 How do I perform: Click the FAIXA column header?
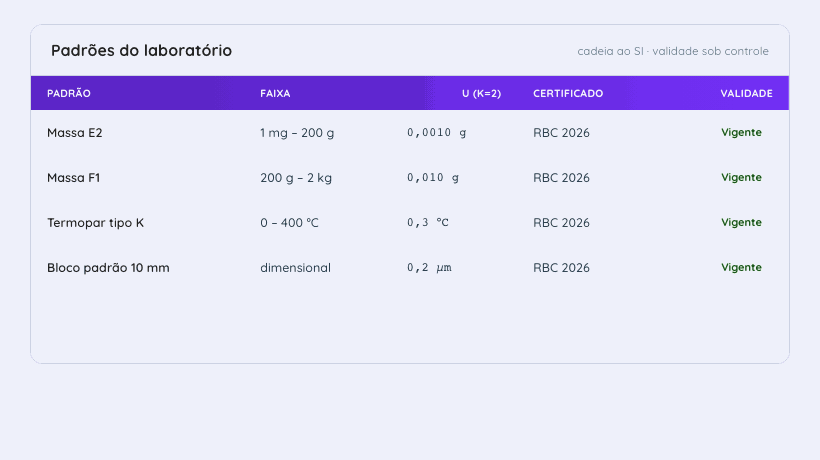275,94
